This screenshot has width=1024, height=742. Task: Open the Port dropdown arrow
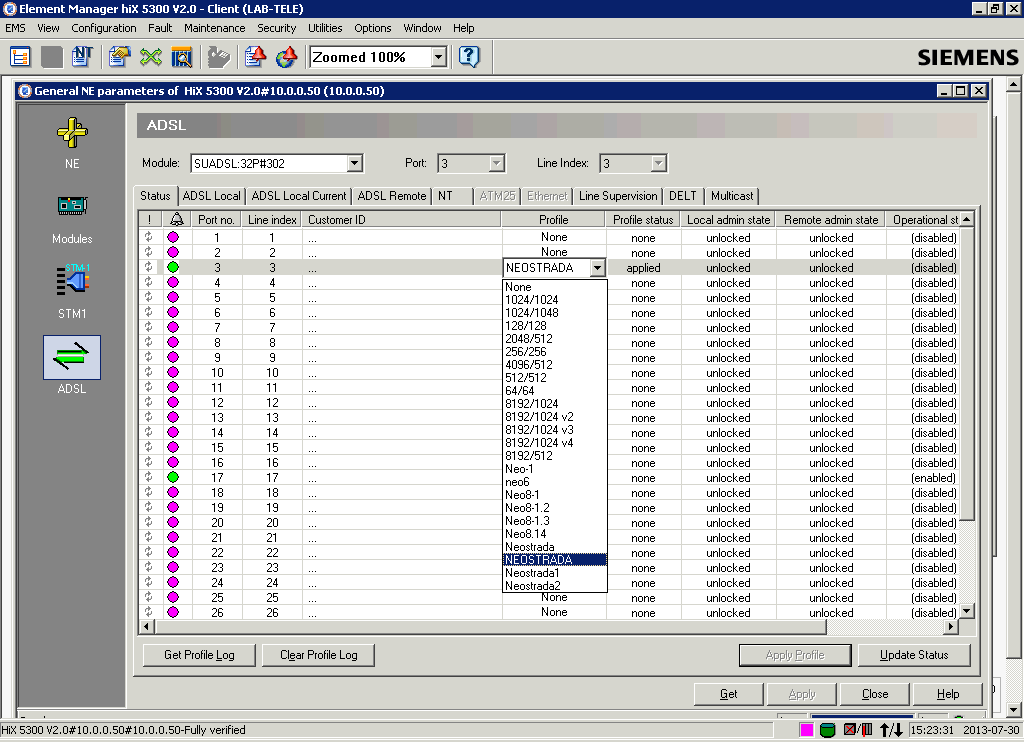(x=497, y=163)
